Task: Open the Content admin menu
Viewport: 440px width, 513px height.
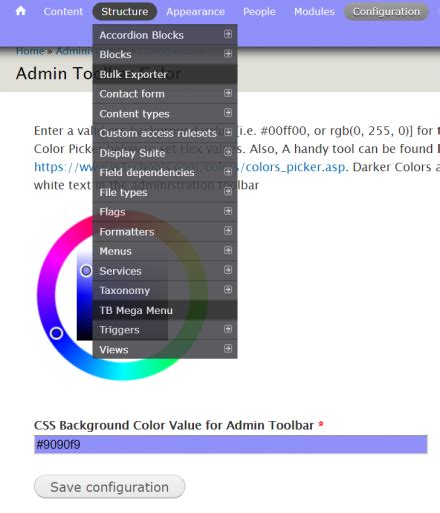Action: pyautogui.click(x=63, y=12)
